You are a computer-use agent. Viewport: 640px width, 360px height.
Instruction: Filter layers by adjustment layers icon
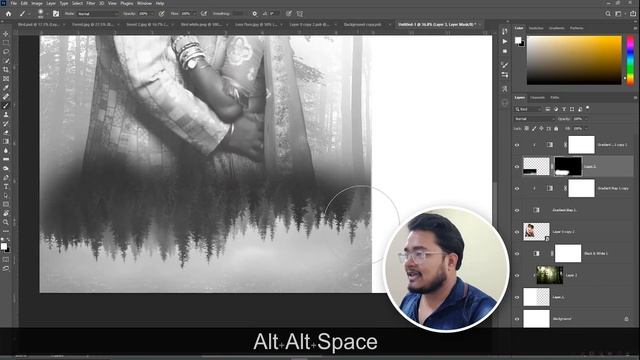click(556, 109)
